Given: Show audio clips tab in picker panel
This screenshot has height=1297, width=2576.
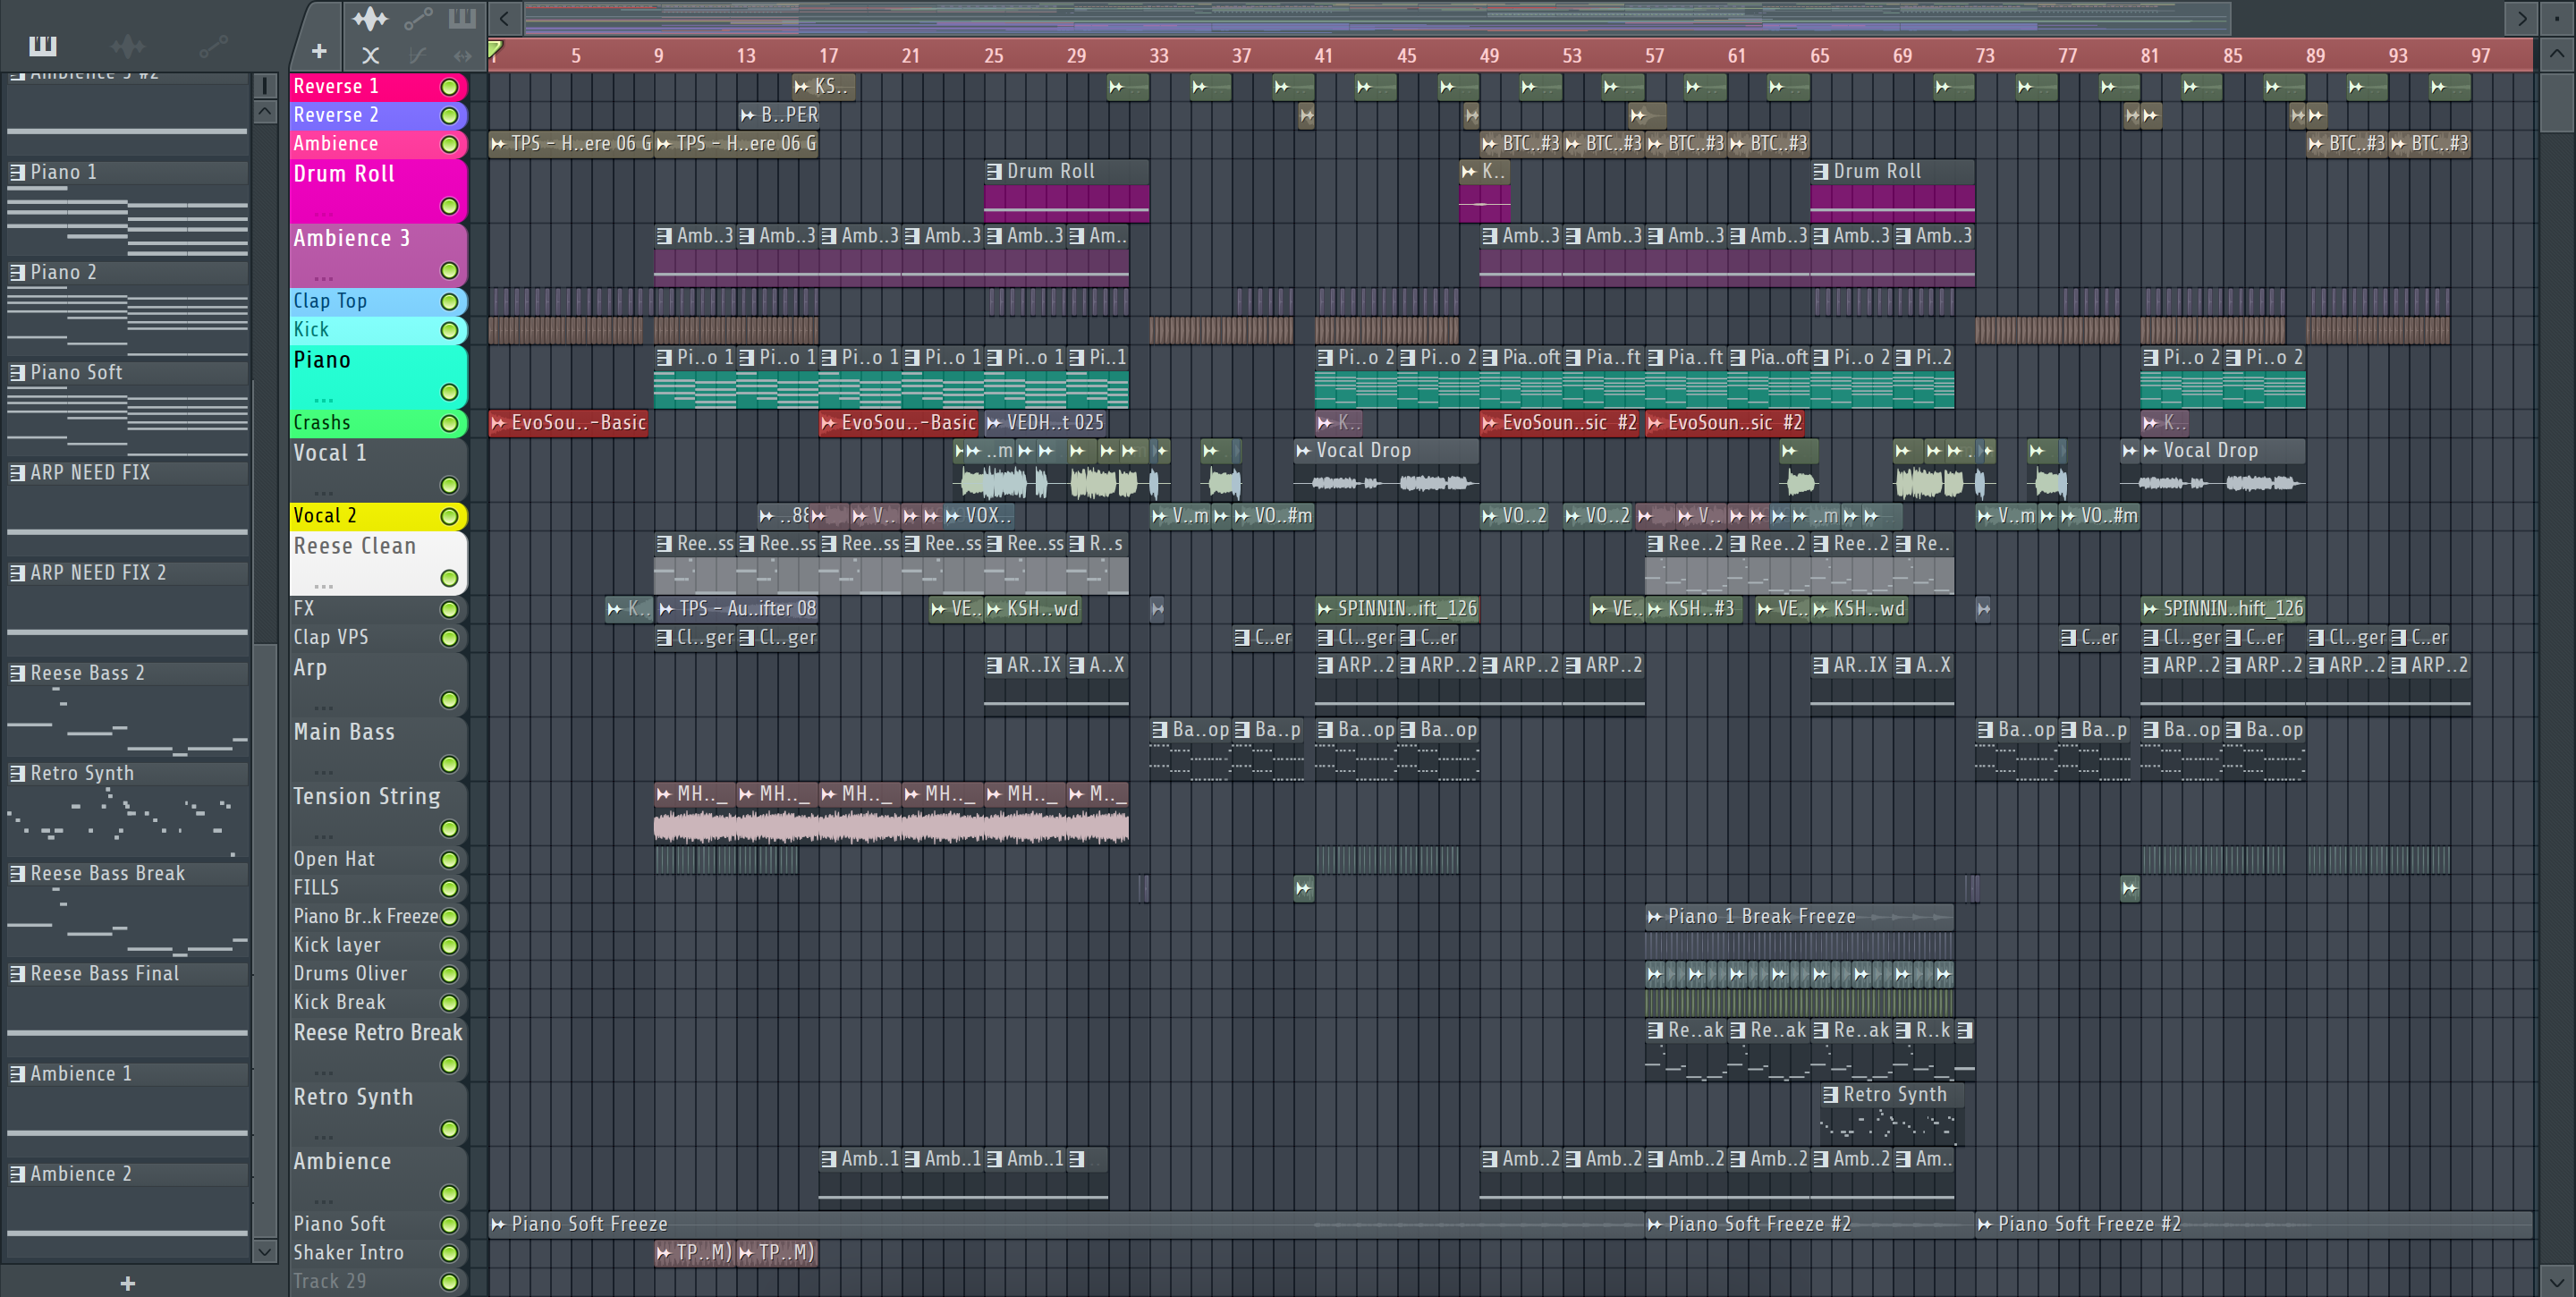Looking at the screenshot, I should pos(127,45).
